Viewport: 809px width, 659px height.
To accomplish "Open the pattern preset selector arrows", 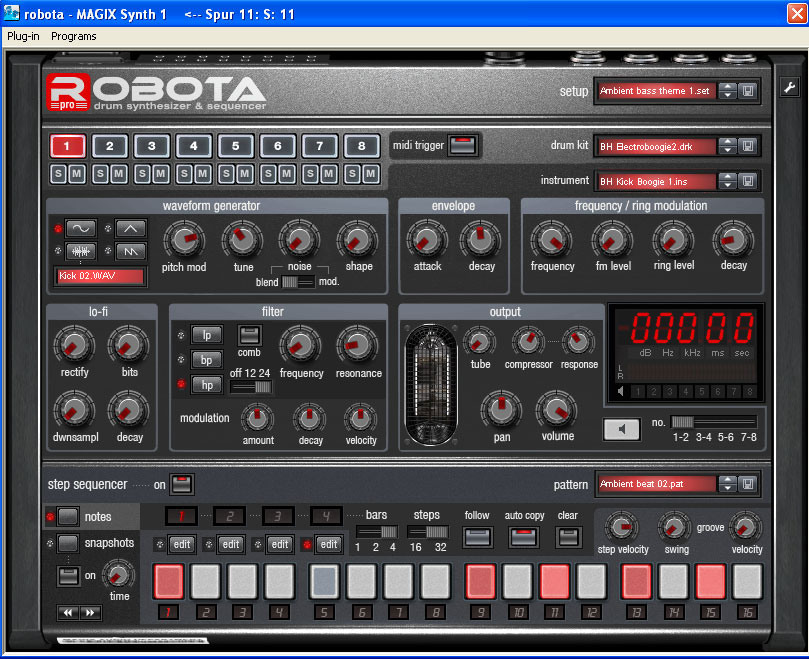I will (x=727, y=484).
